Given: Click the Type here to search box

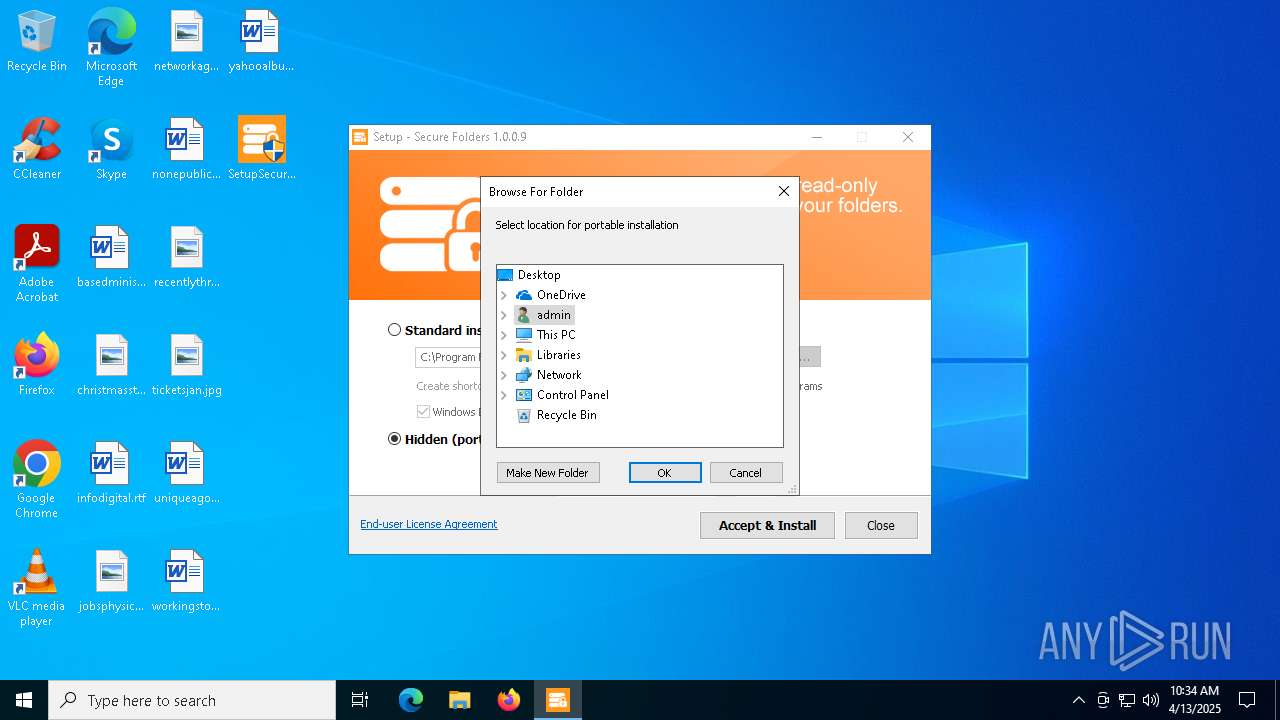Looking at the screenshot, I should 192,700.
